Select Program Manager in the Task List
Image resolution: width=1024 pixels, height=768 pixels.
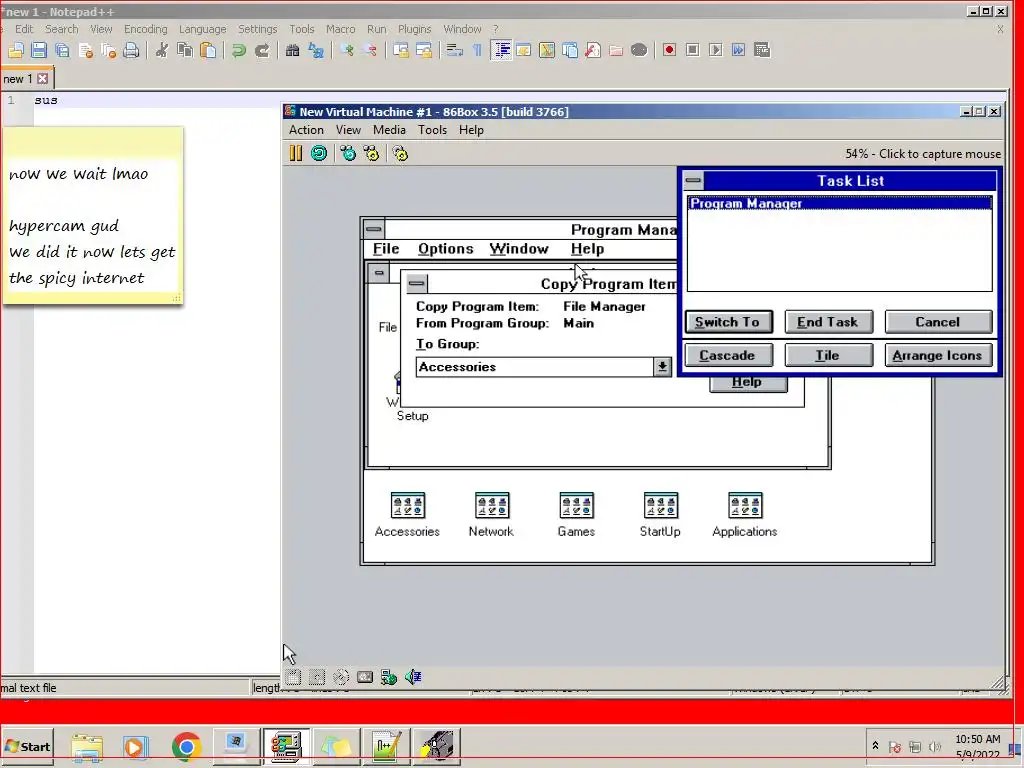coord(840,204)
